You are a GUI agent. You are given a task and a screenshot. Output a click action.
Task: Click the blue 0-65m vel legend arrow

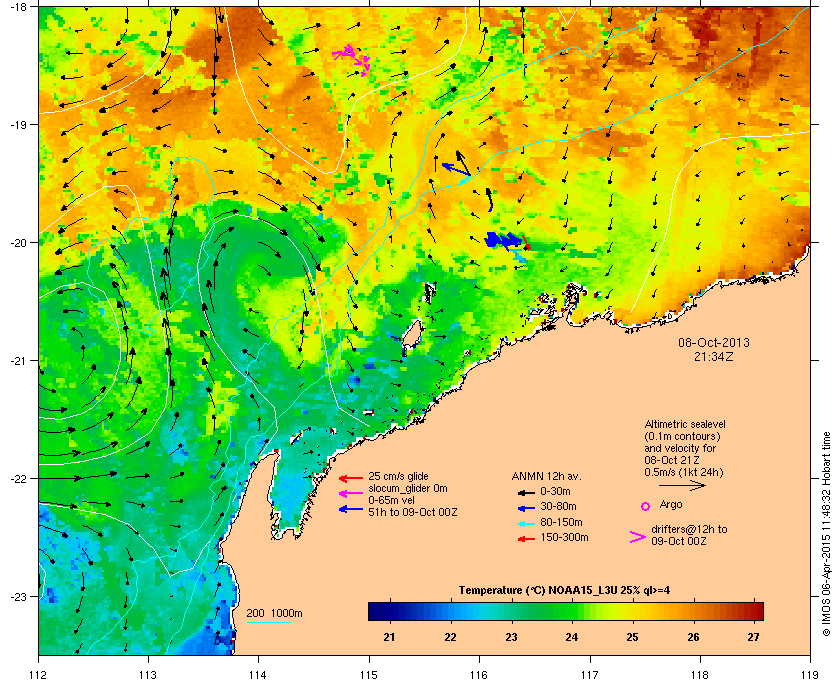tap(351, 509)
